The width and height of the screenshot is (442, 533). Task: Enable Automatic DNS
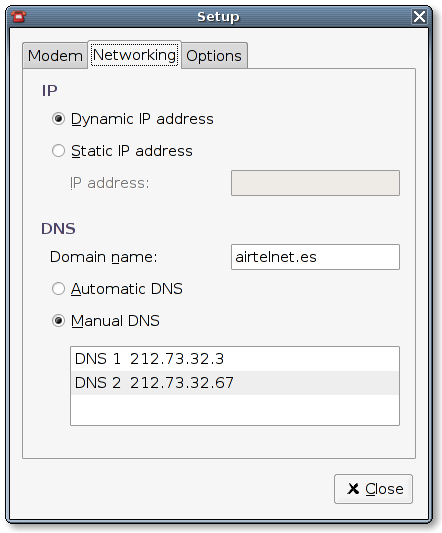pos(58,289)
